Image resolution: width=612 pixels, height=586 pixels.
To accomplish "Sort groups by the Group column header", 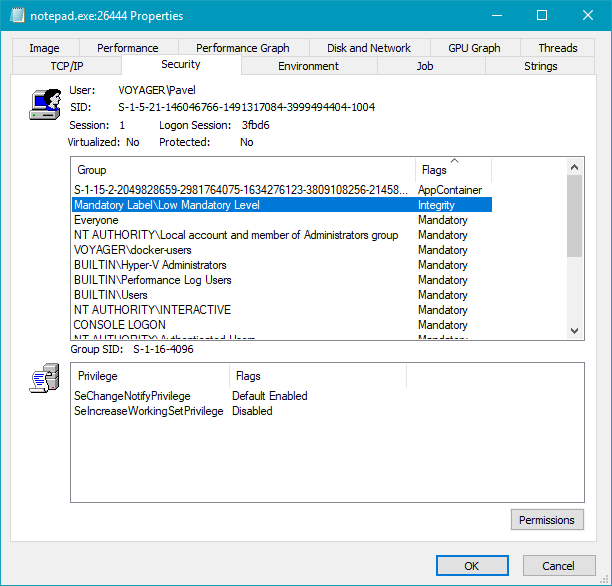I will coord(243,170).
